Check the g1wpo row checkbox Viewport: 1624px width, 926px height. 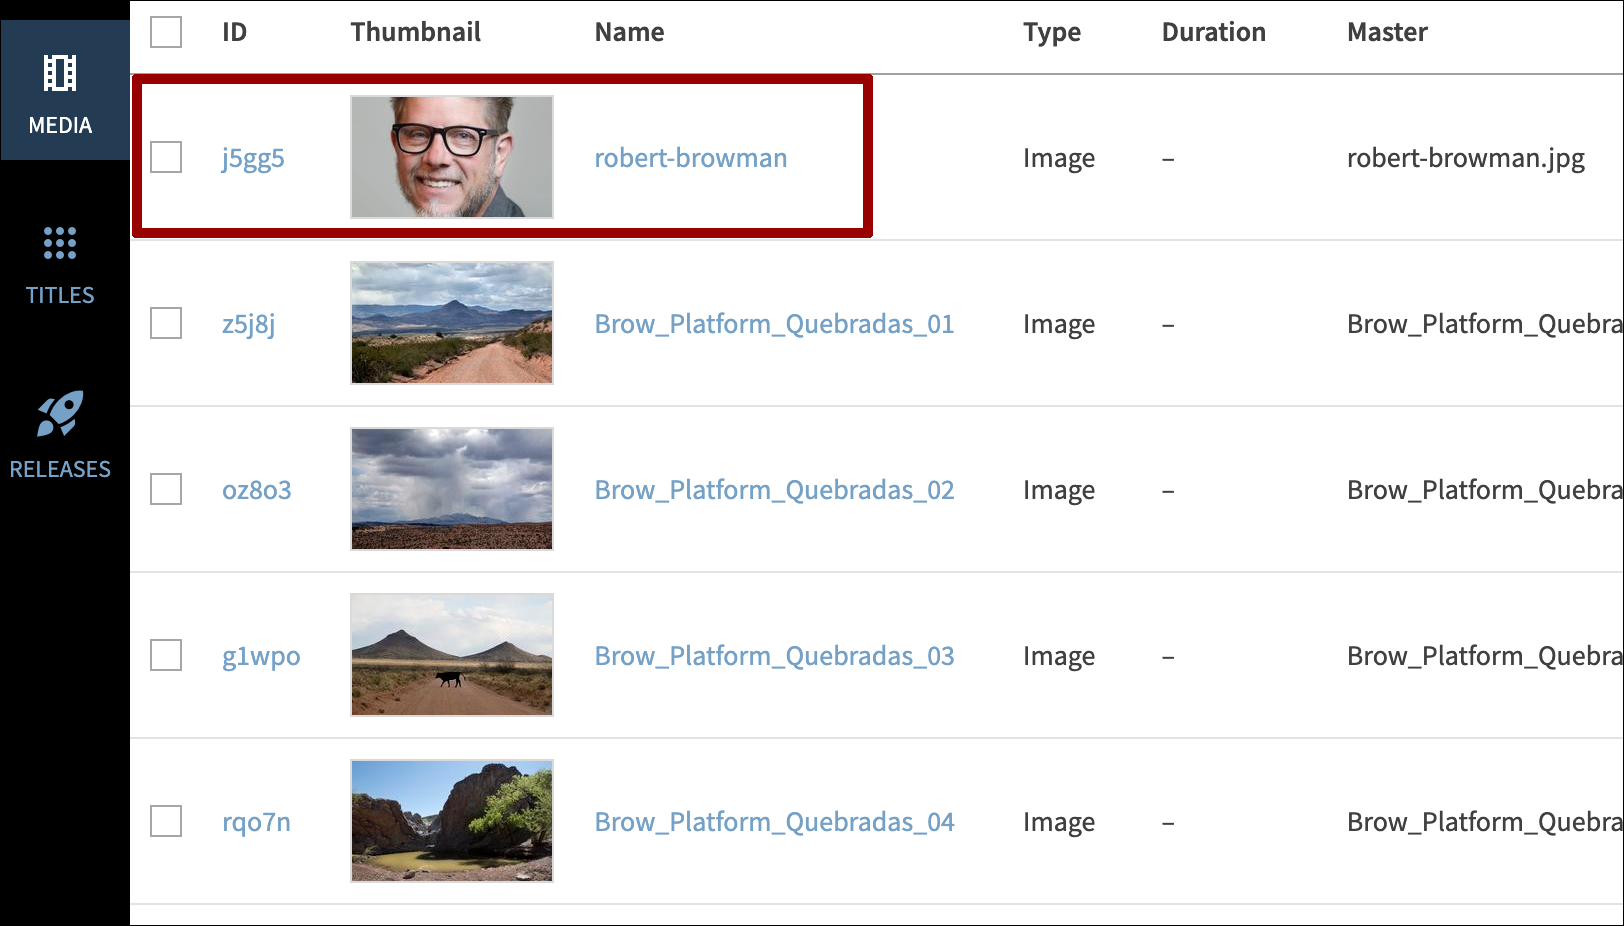[165, 655]
